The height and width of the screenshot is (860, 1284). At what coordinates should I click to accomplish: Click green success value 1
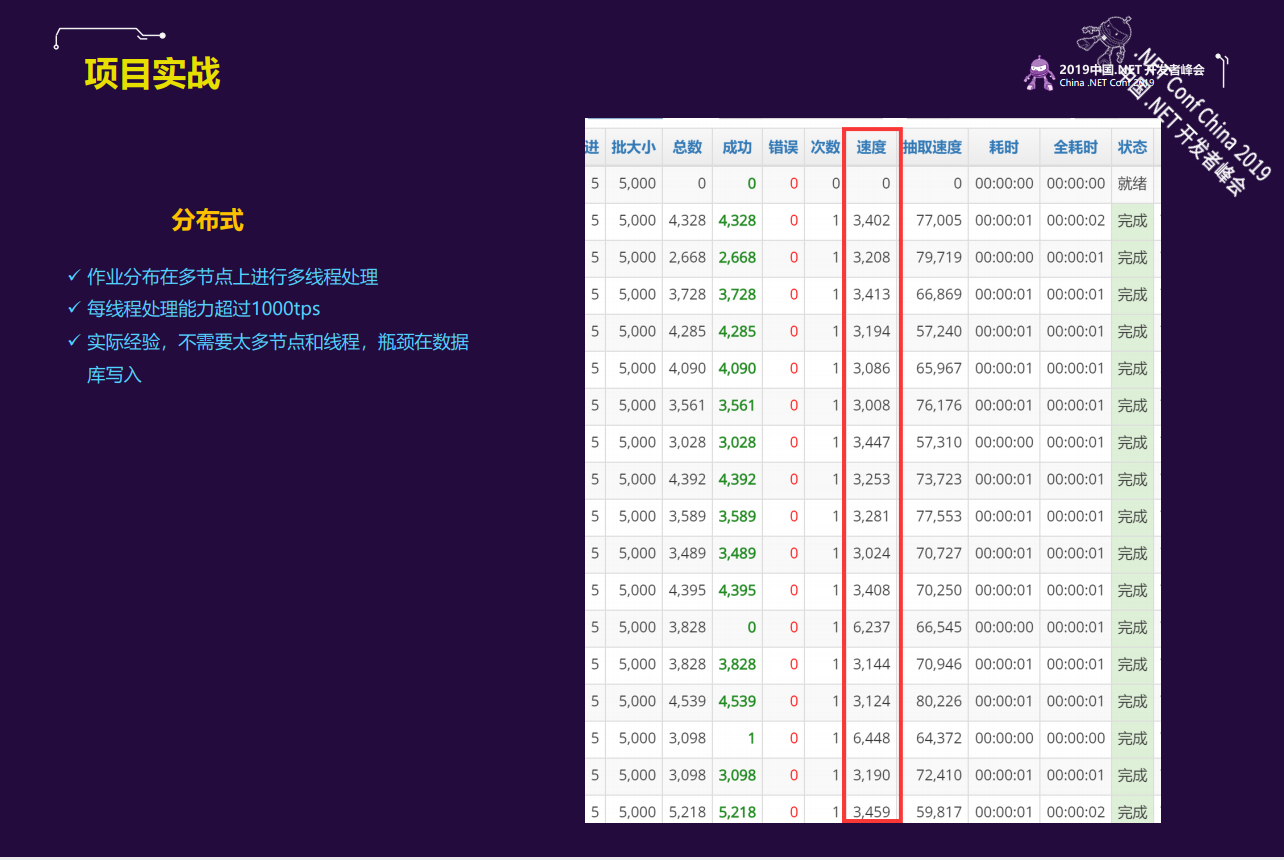751,739
